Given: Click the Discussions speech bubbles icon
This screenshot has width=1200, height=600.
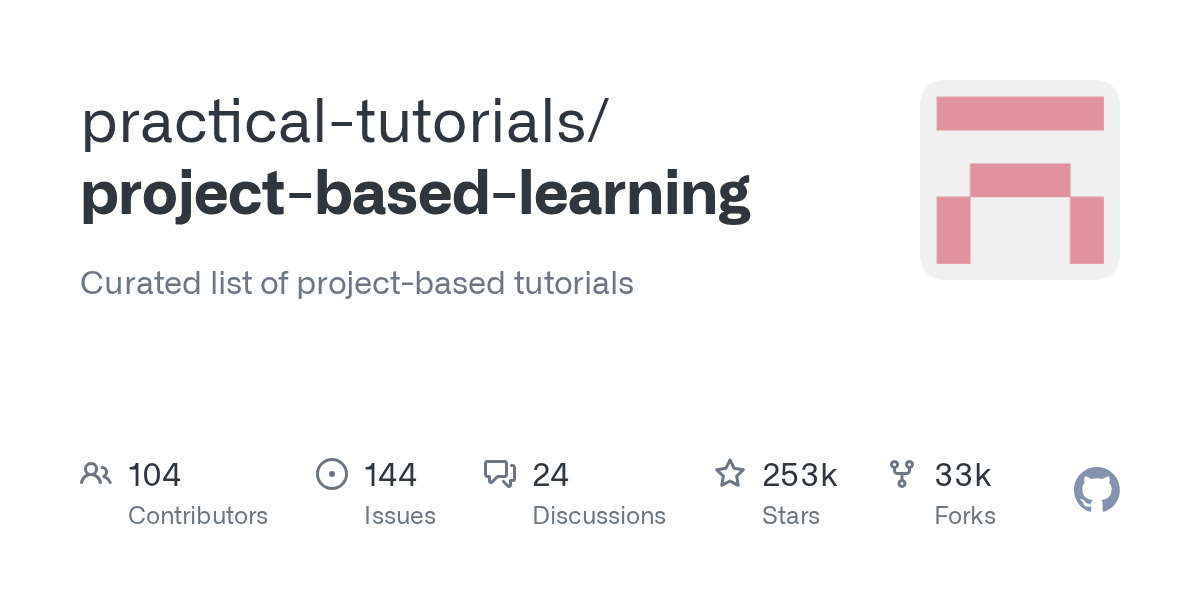Looking at the screenshot, I should tap(500, 474).
